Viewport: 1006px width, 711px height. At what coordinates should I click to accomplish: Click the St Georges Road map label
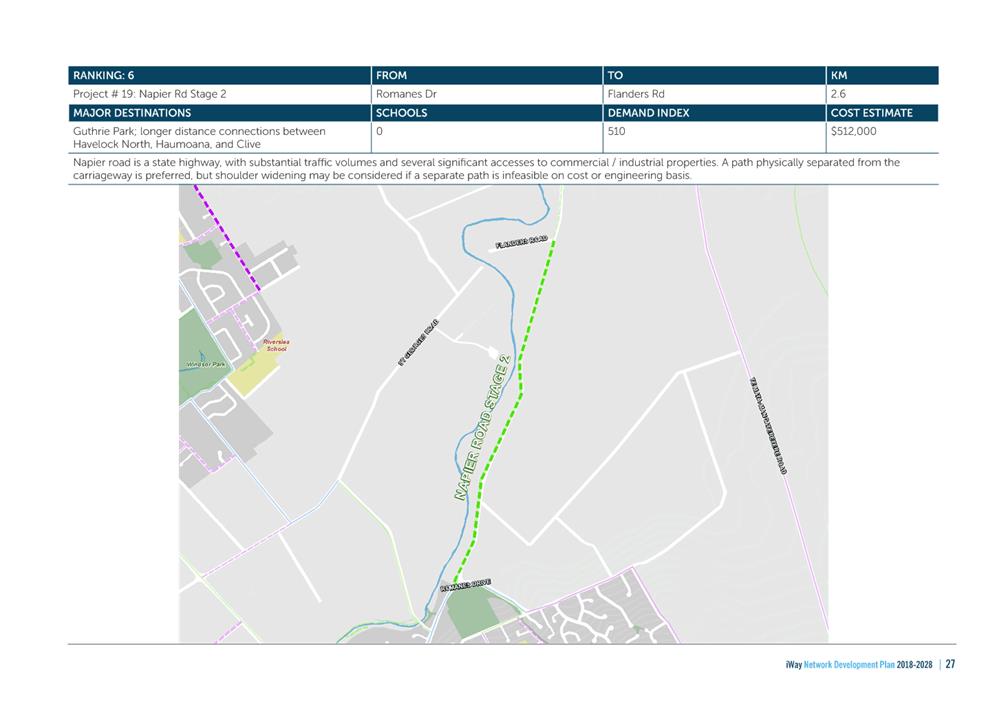tap(418, 342)
